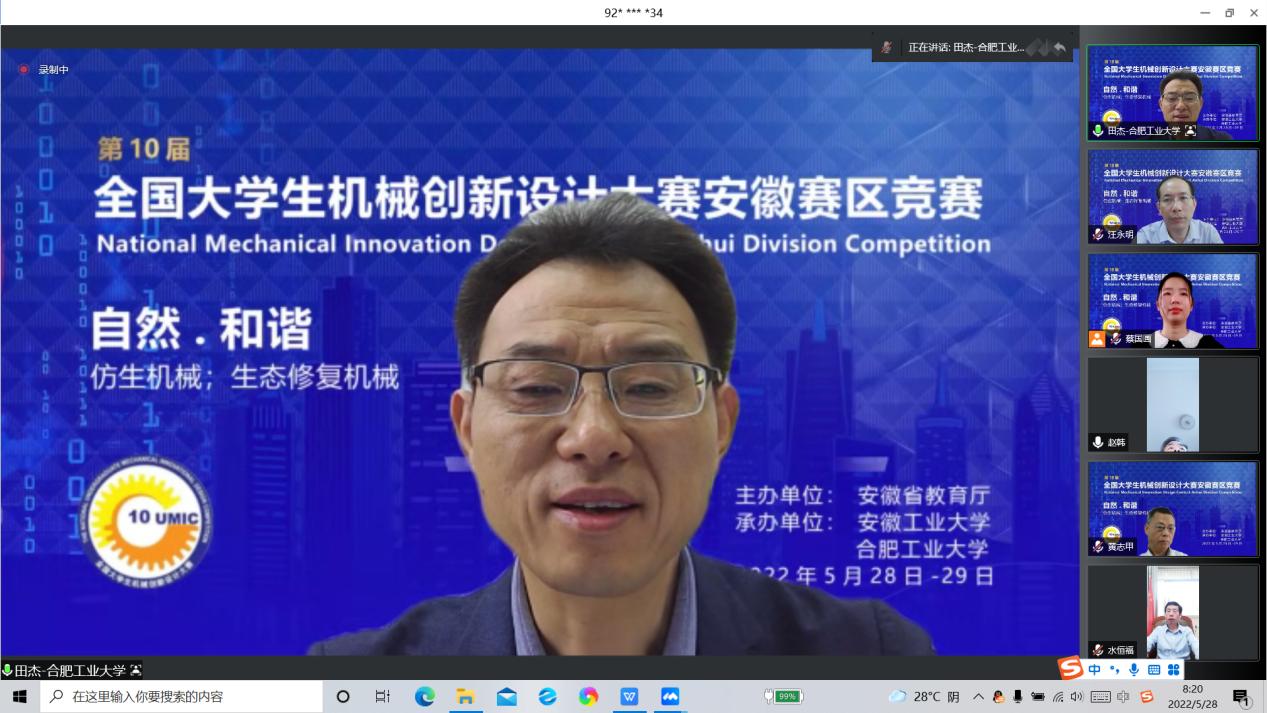
Task: Toggle Sogou punctuation mode button
Action: point(1114,670)
